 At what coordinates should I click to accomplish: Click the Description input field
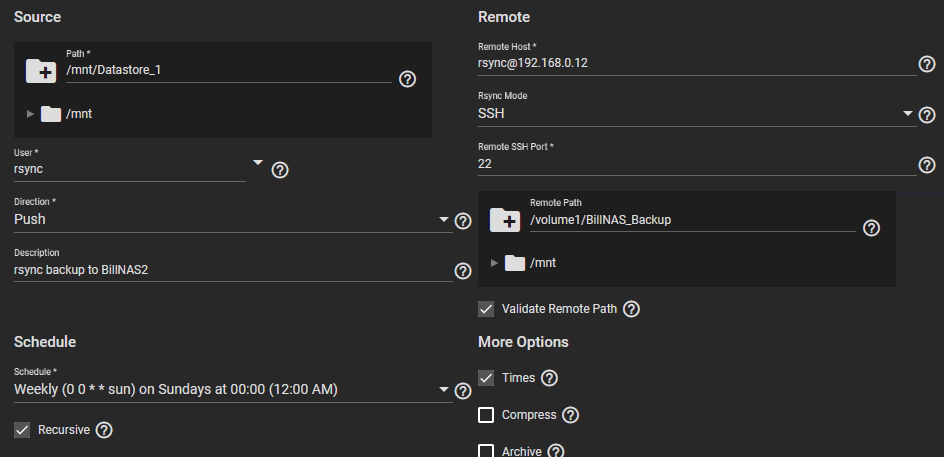click(x=233, y=270)
